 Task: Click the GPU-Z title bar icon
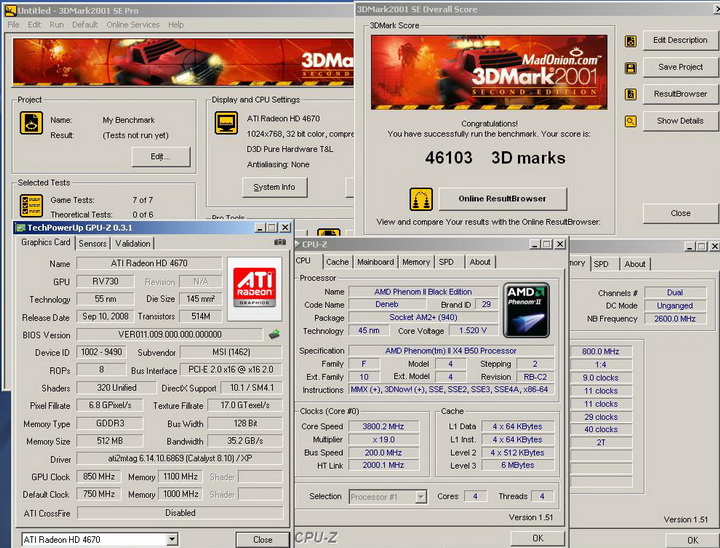20,227
